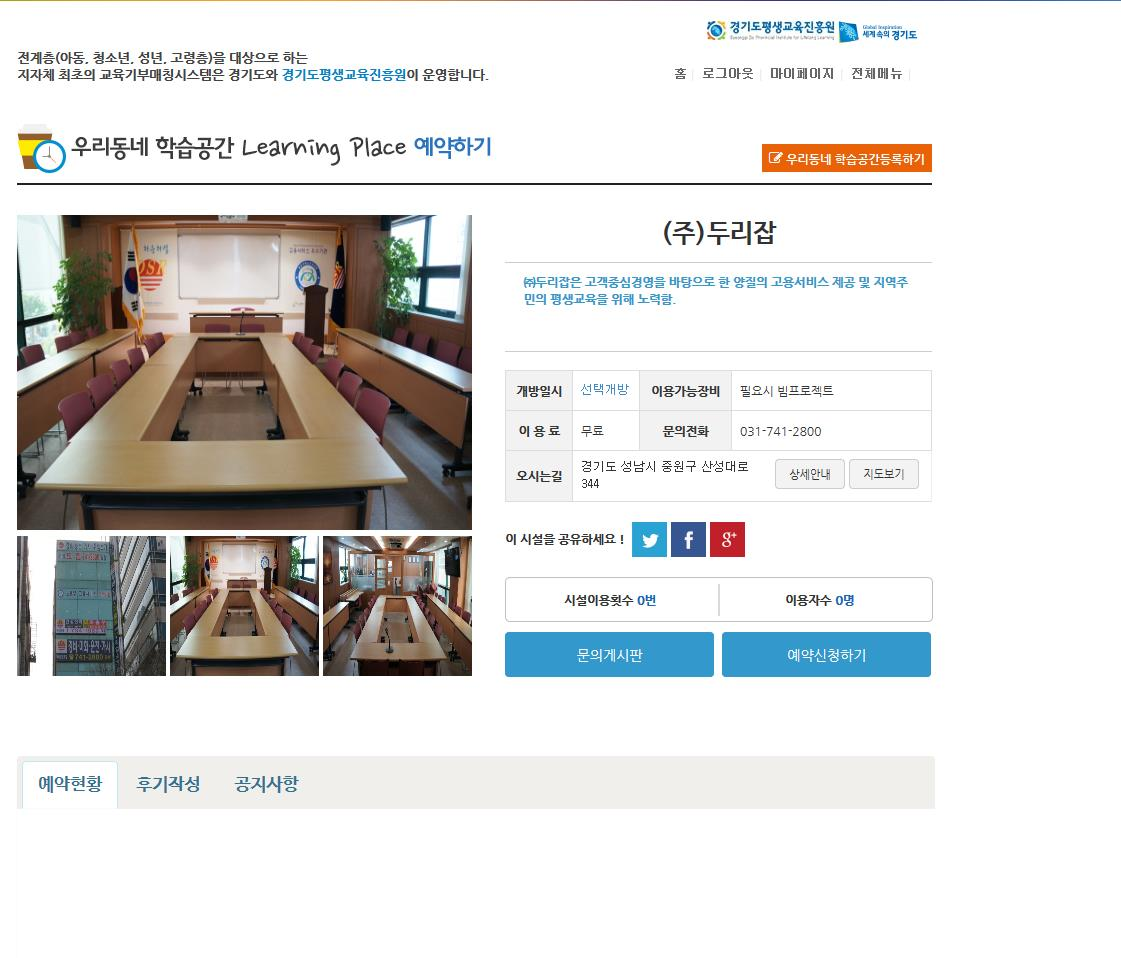Click the 예약신청하기 button
The height and width of the screenshot is (958, 1121).
(826, 654)
